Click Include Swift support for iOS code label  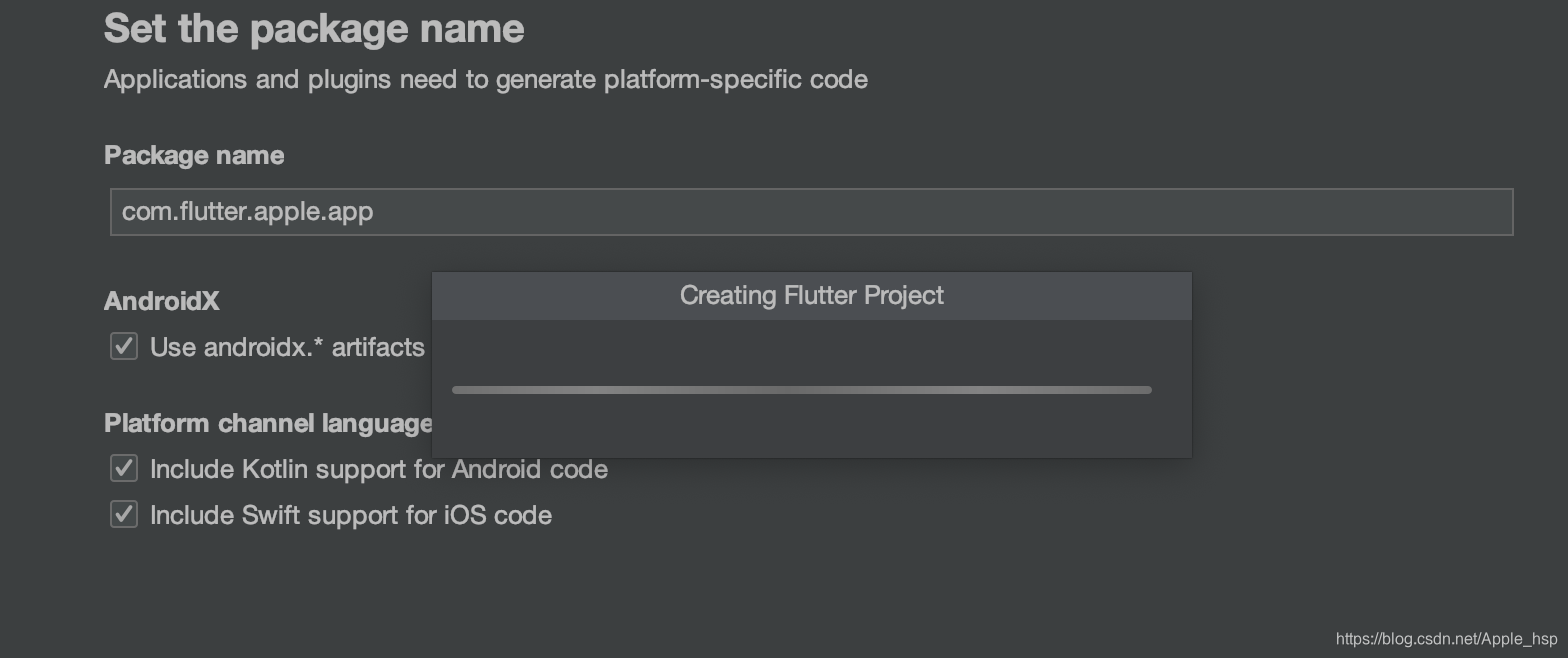click(x=350, y=515)
